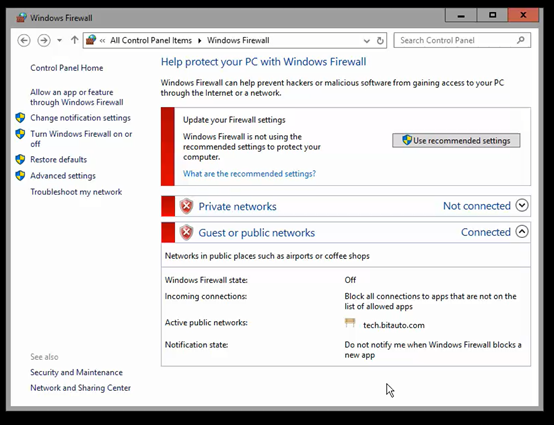The height and width of the screenshot is (425, 554).
Task: Click the address bar Control Panel icon
Action: coord(91,40)
